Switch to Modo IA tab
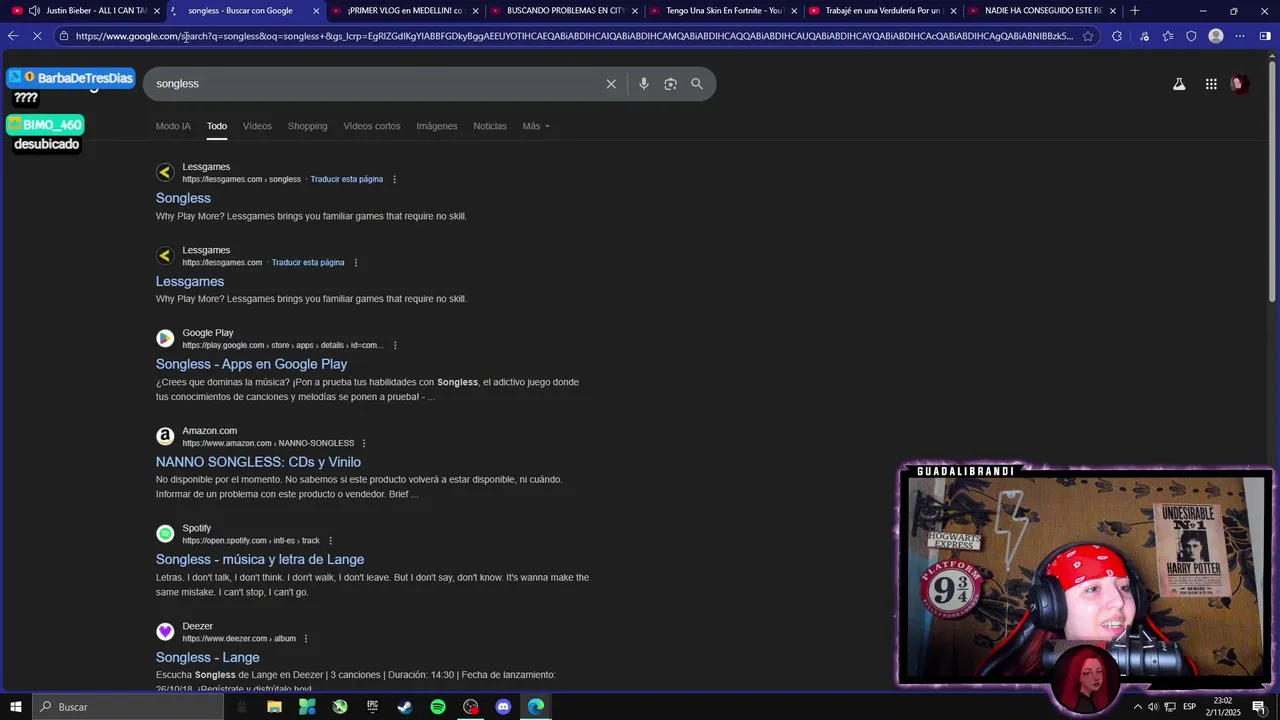1280x720 pixels. (173, 126)
